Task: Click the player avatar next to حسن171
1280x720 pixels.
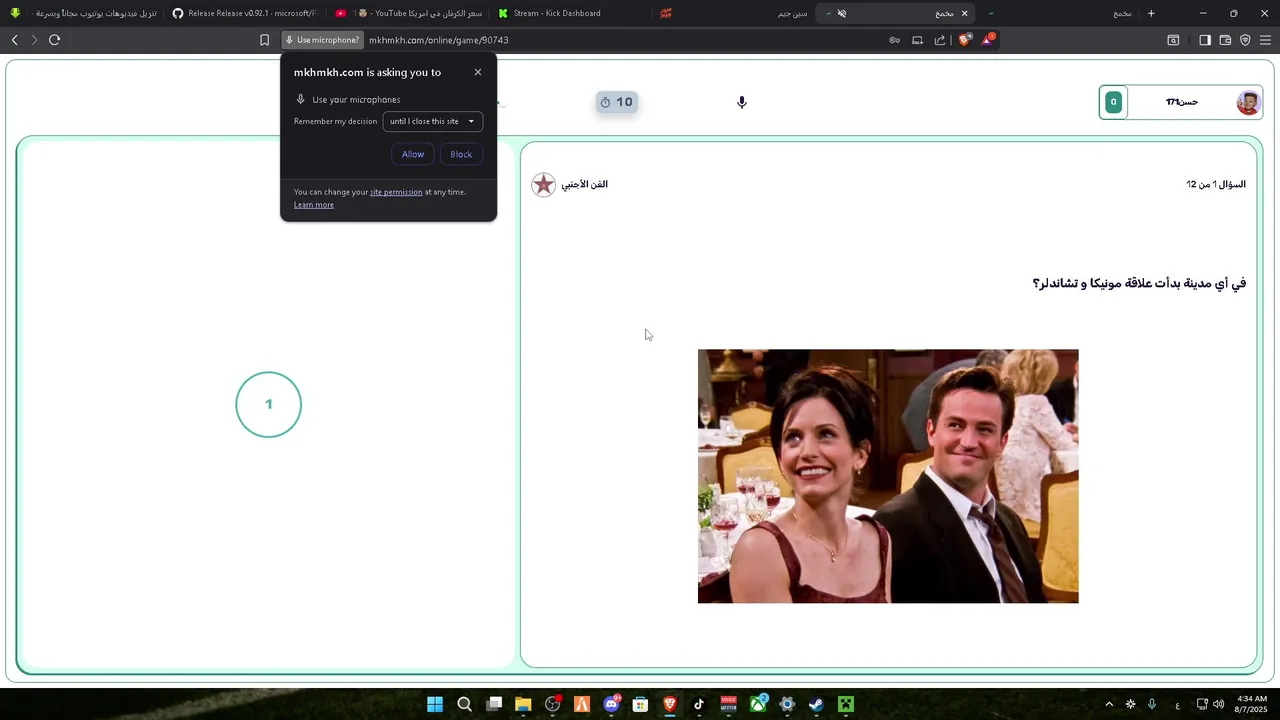Action: 1248,102
